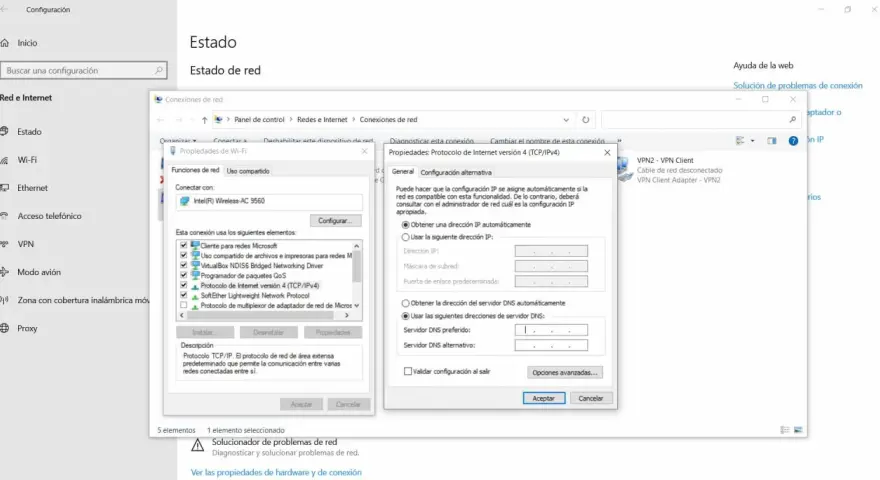Switch to Funciones de red tab
This screenshot has width=880, height=480.
click(195, 170)
